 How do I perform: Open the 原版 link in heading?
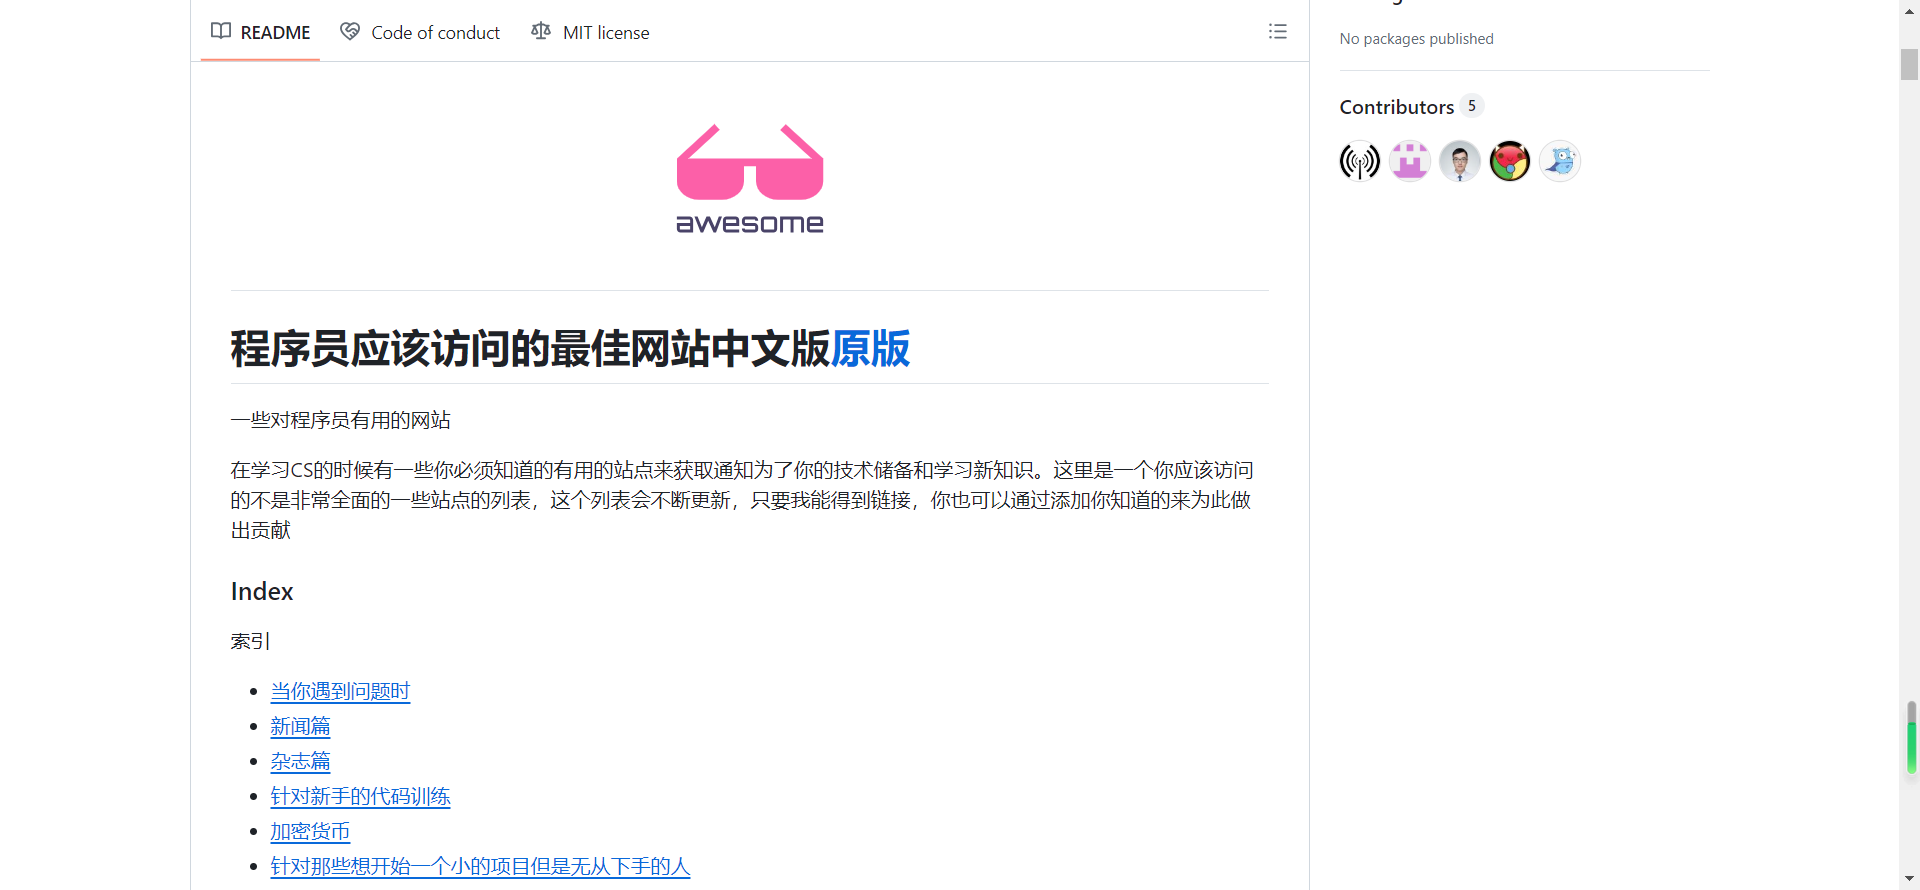pos(870,348)
